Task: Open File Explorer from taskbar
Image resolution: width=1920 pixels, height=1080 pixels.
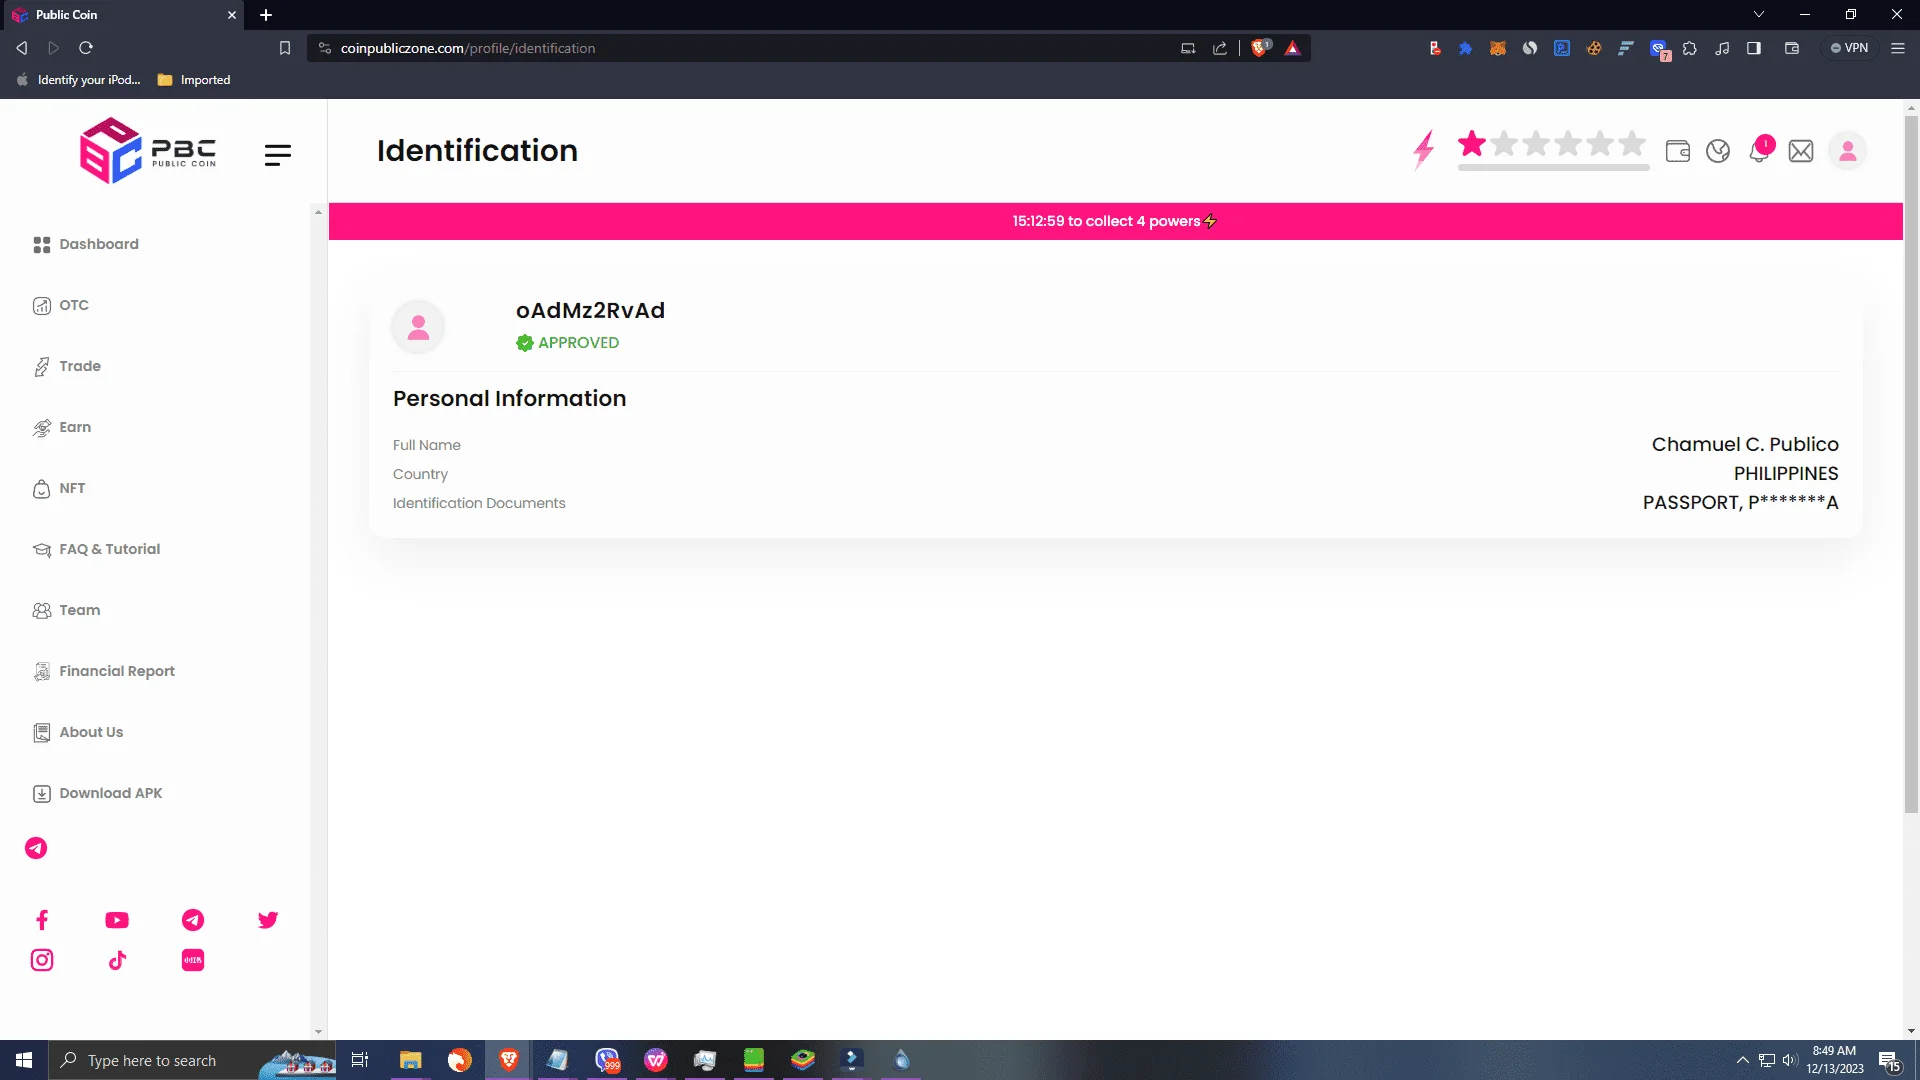Action: (x=411, y=1060)
